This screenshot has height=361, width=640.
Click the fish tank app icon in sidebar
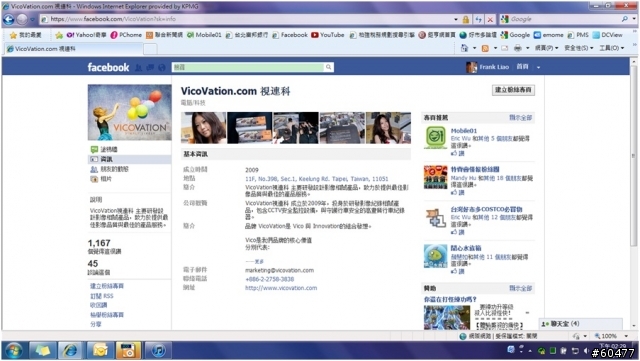point(436,256)
